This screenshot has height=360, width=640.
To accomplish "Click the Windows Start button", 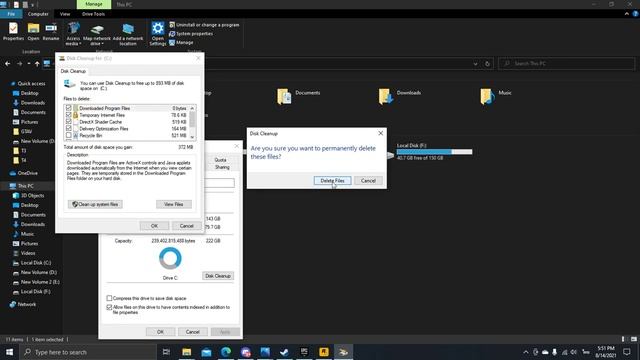I will click(x=9, y=352).
